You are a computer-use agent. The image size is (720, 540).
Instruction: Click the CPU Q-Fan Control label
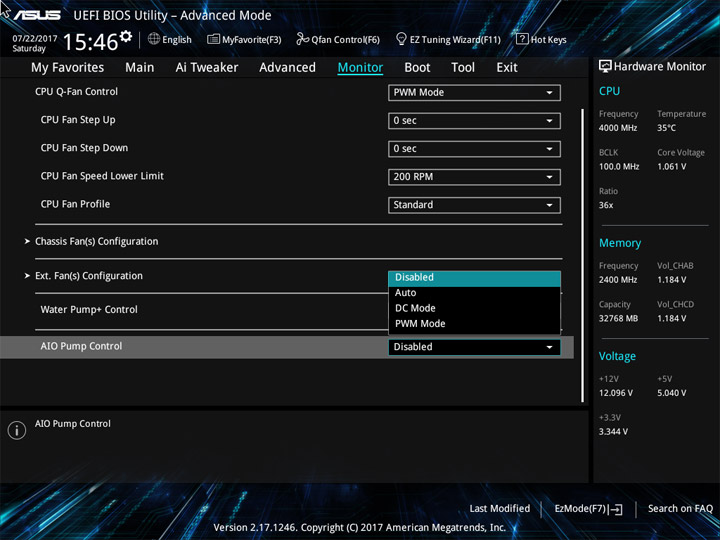76,92
